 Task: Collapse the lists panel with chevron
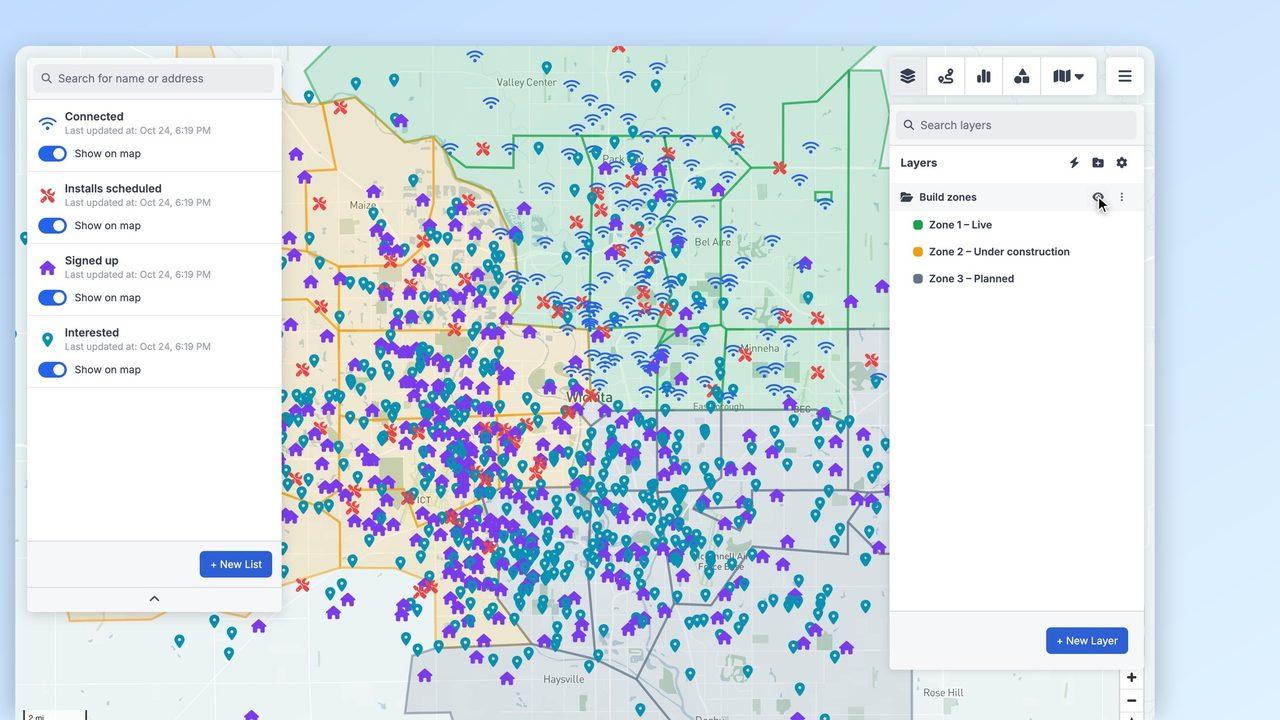click(x=154, y=599)
